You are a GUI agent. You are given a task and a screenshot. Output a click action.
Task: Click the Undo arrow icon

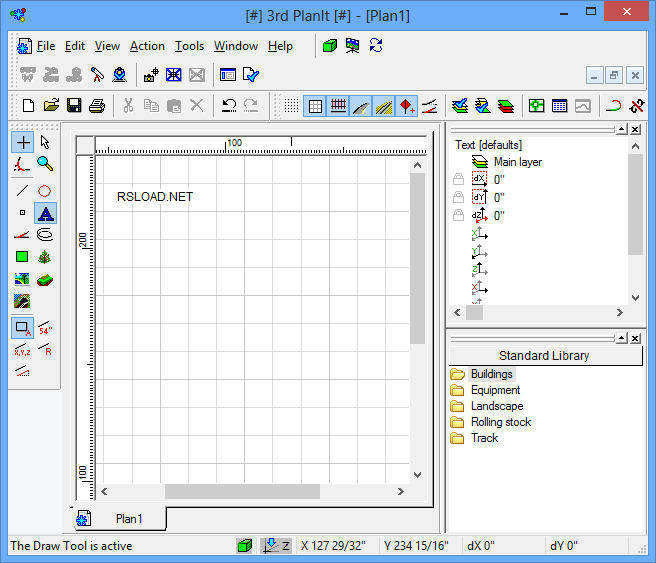pos(229,106)
